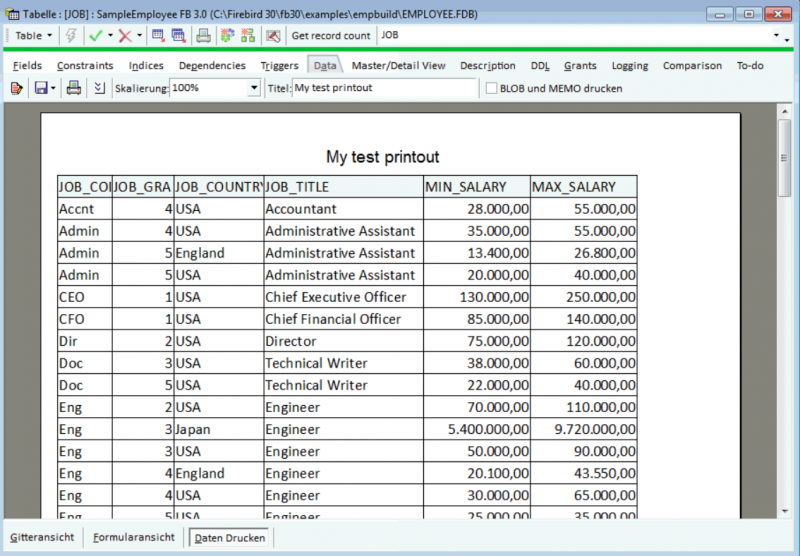This screenshot has height=556, width=800.
Task: Click the printer icon in top toolbar
Action: click(x=204, y=36)
